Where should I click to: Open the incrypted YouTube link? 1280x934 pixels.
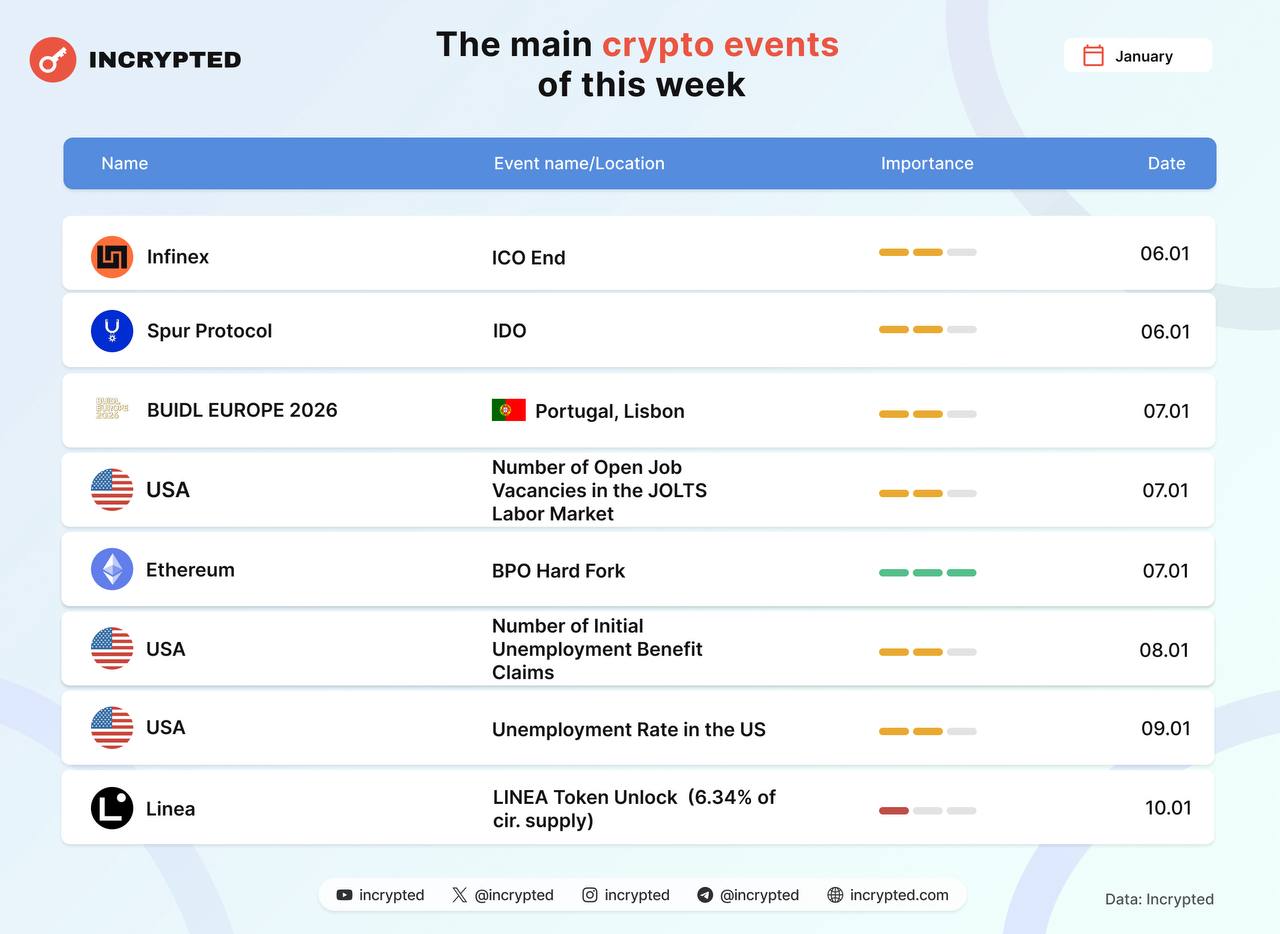(380, 895)
